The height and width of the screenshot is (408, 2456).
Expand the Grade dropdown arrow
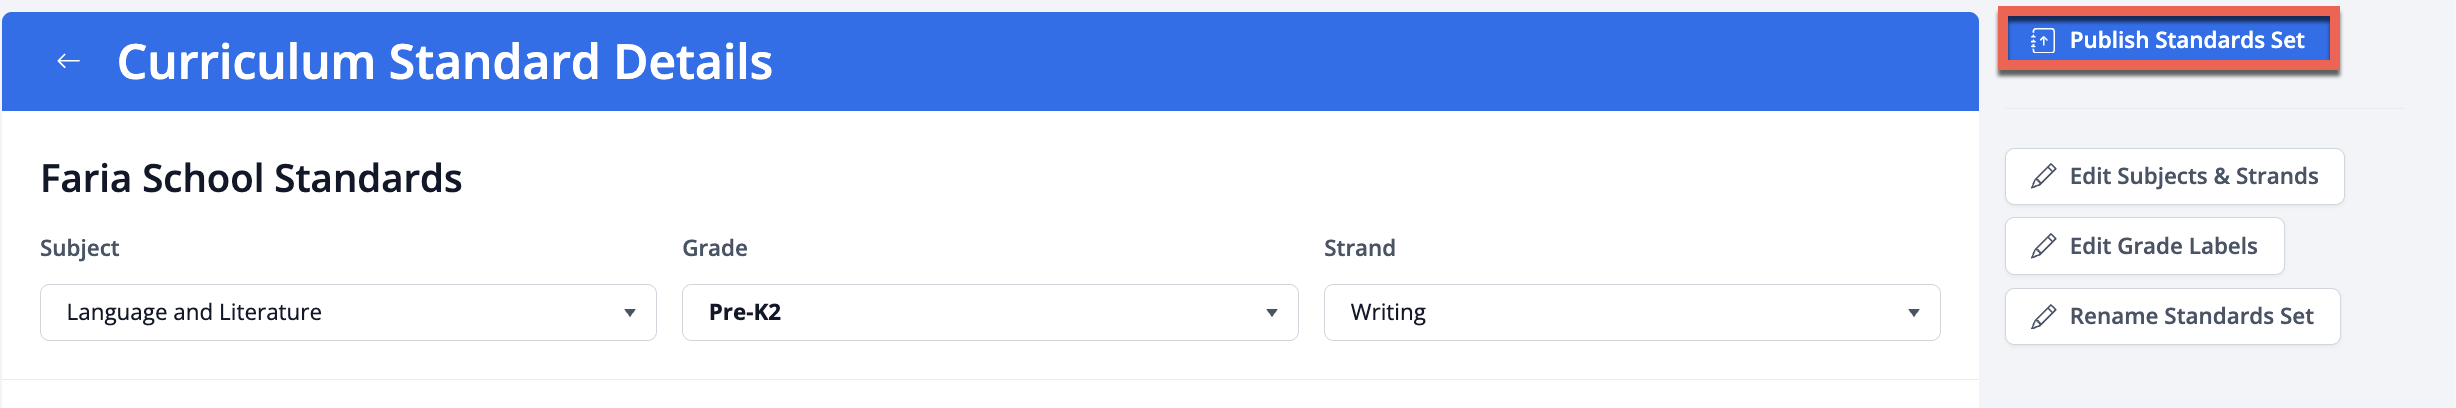click(1272, 313)
